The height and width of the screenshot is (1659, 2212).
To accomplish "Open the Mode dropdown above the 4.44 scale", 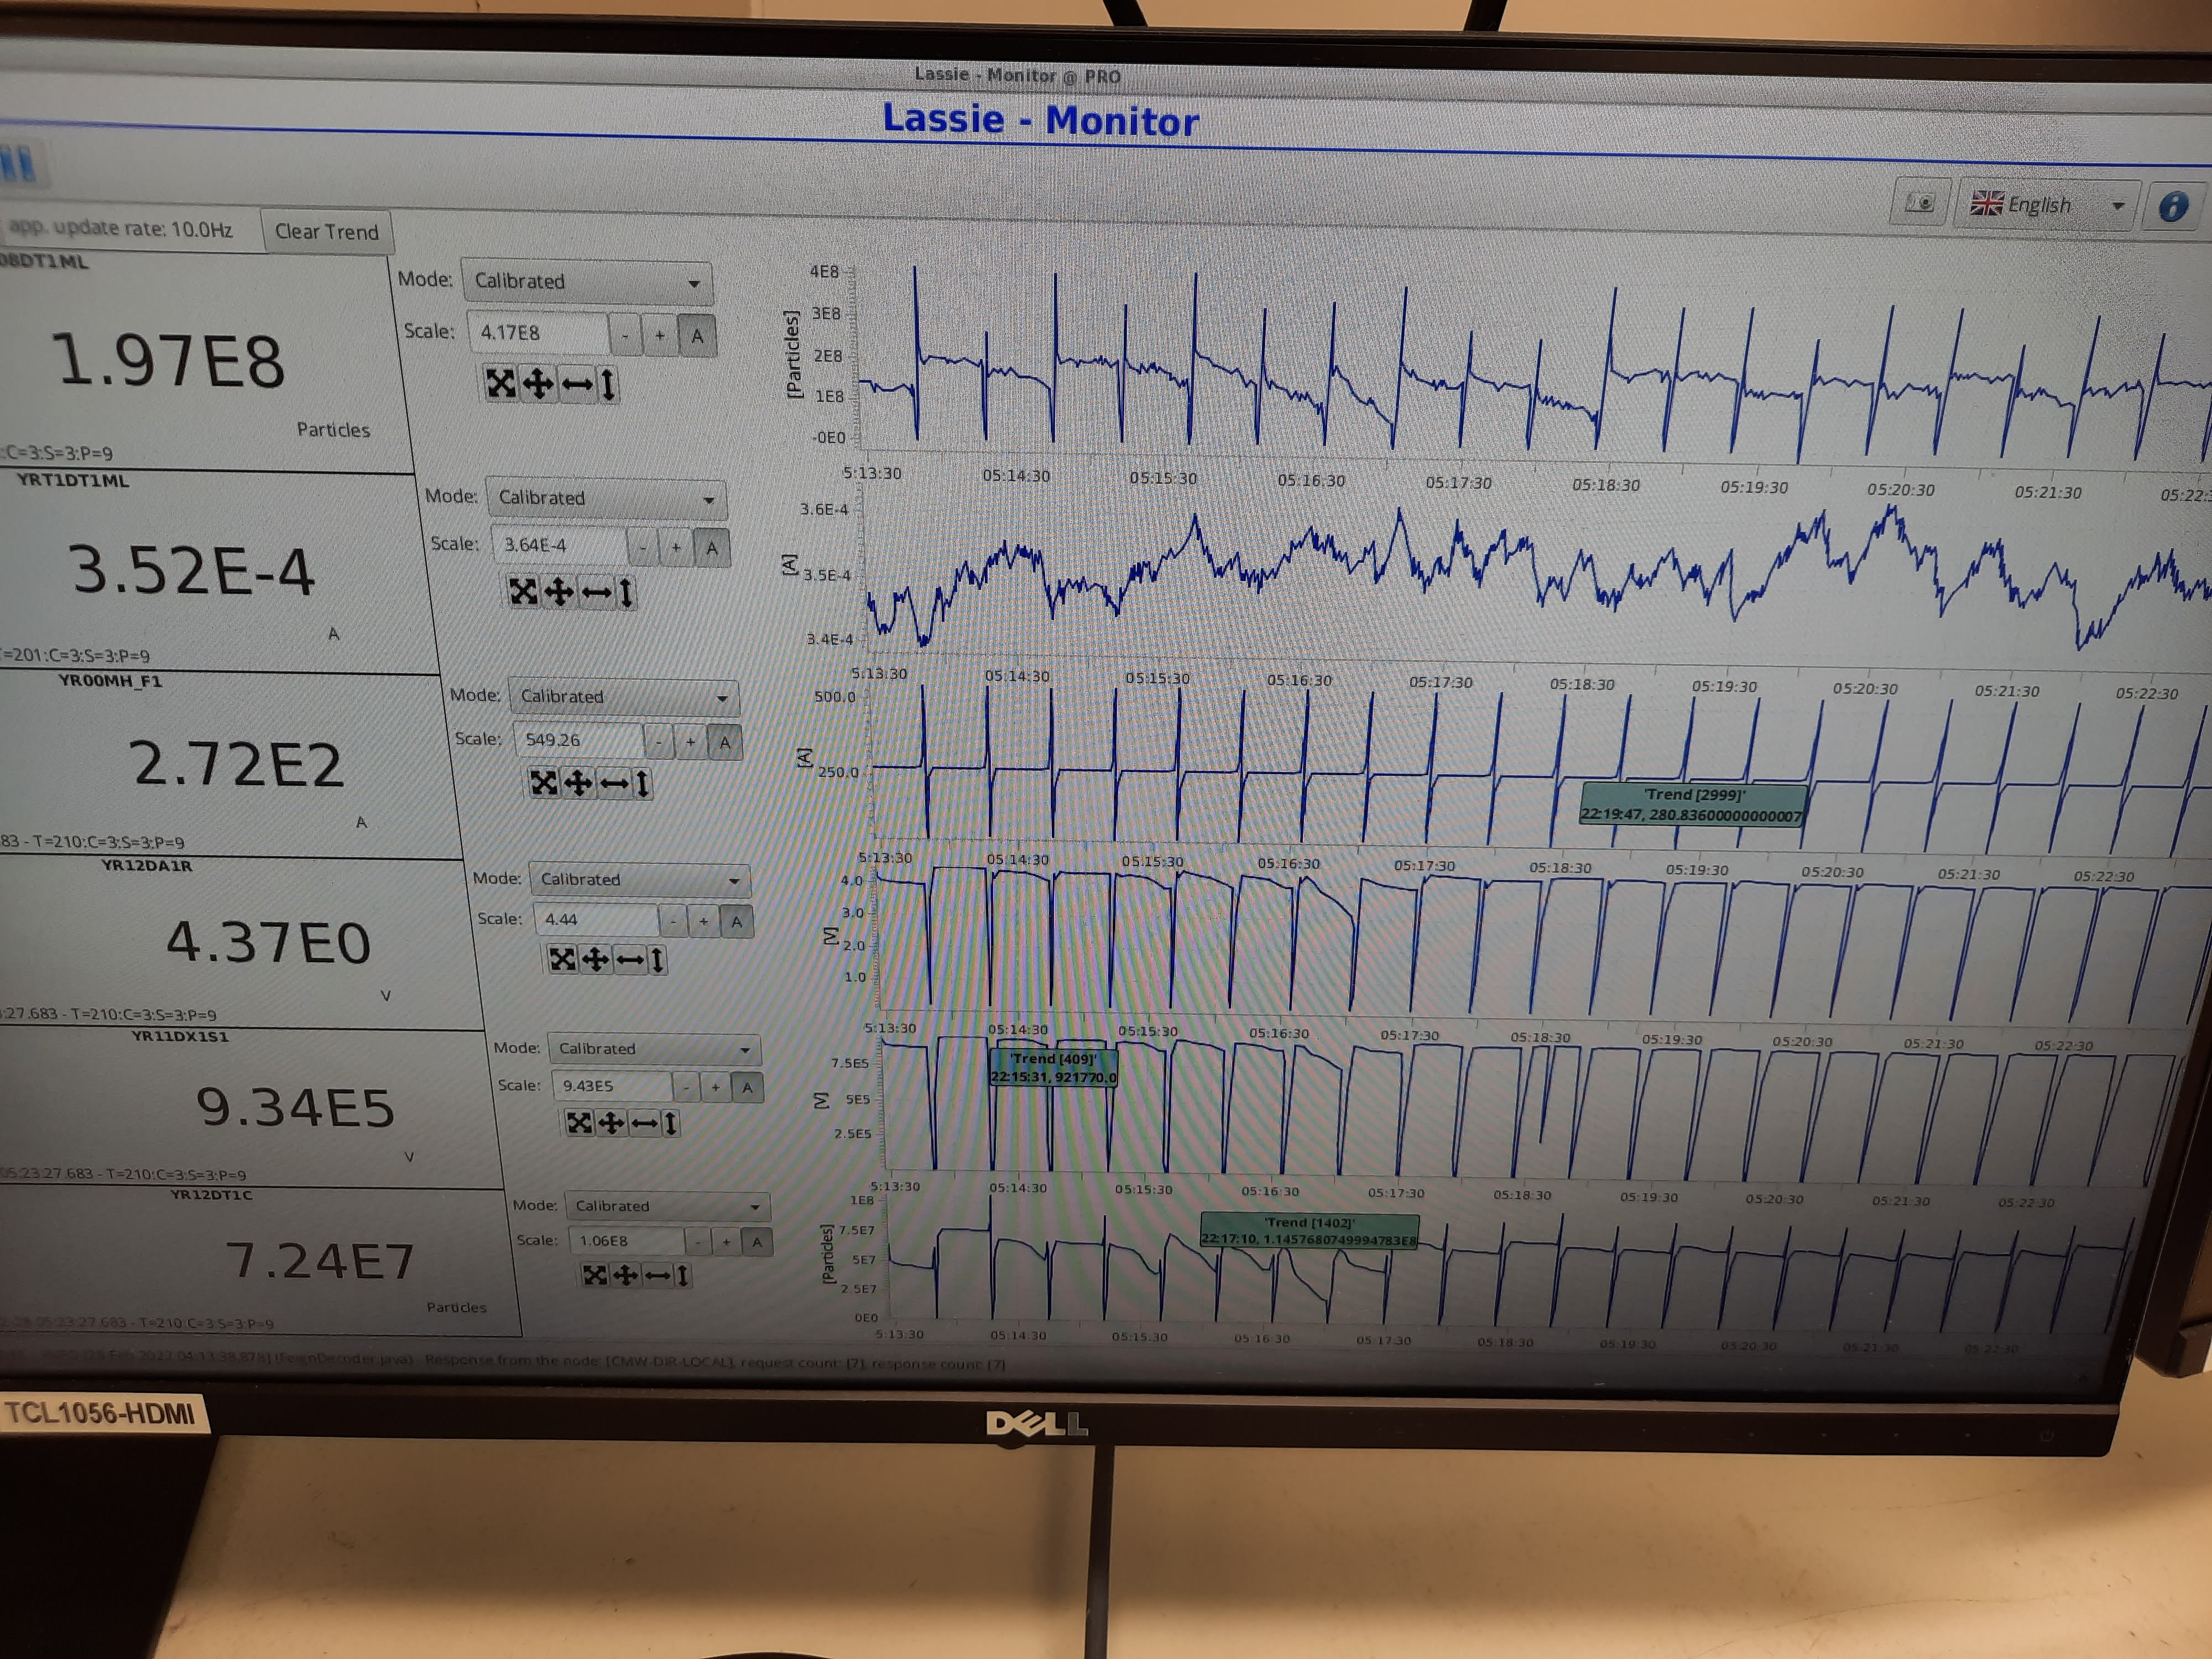I will [x=640, y=880].
